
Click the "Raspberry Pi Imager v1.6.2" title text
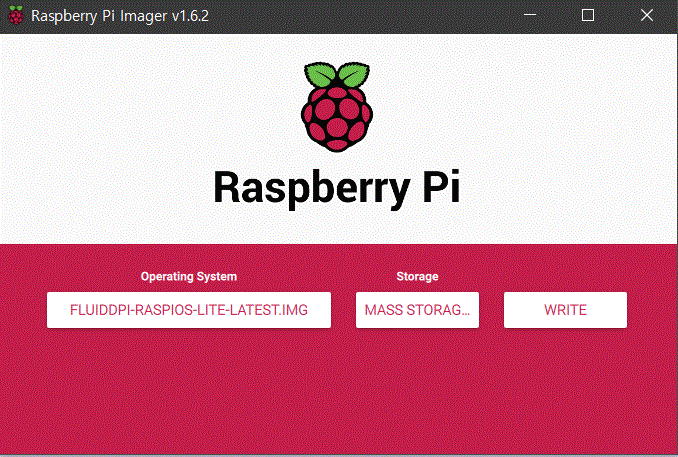tap(120, 16)
